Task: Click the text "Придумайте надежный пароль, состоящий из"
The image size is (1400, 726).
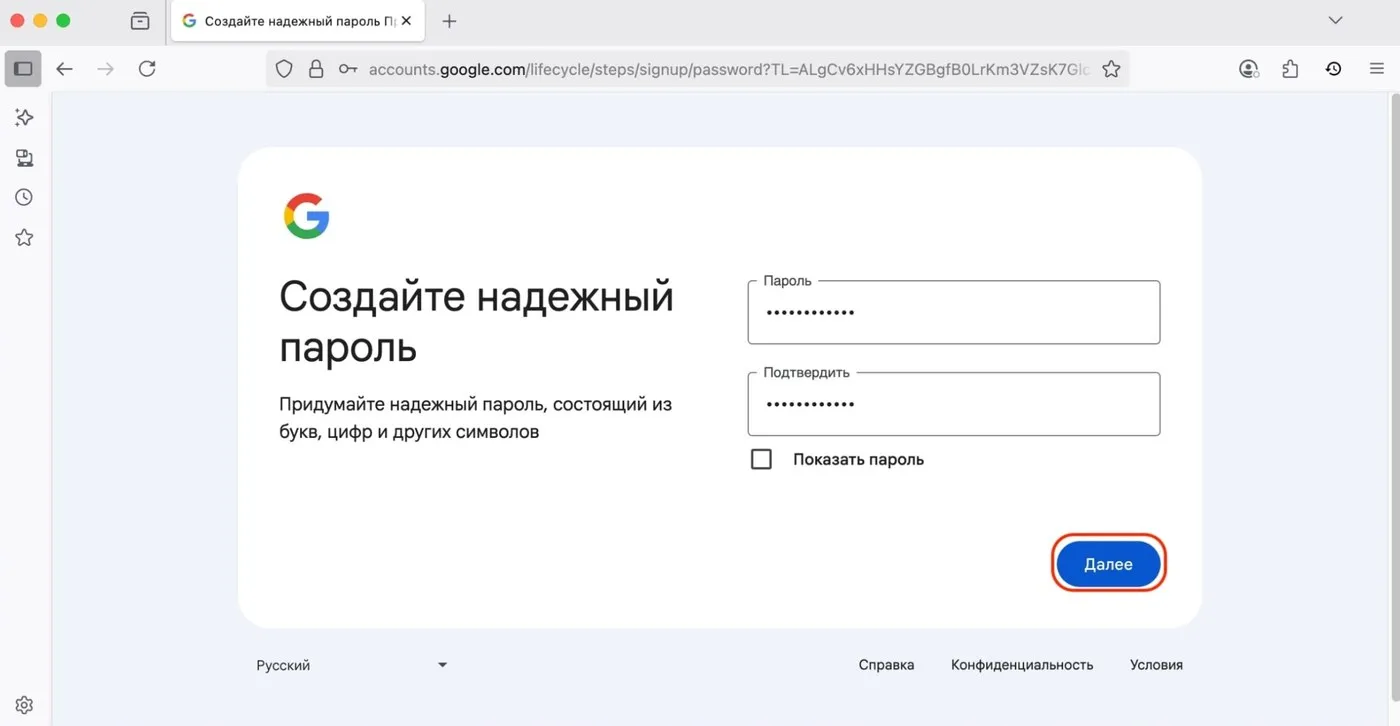Action: coord(475,405)
